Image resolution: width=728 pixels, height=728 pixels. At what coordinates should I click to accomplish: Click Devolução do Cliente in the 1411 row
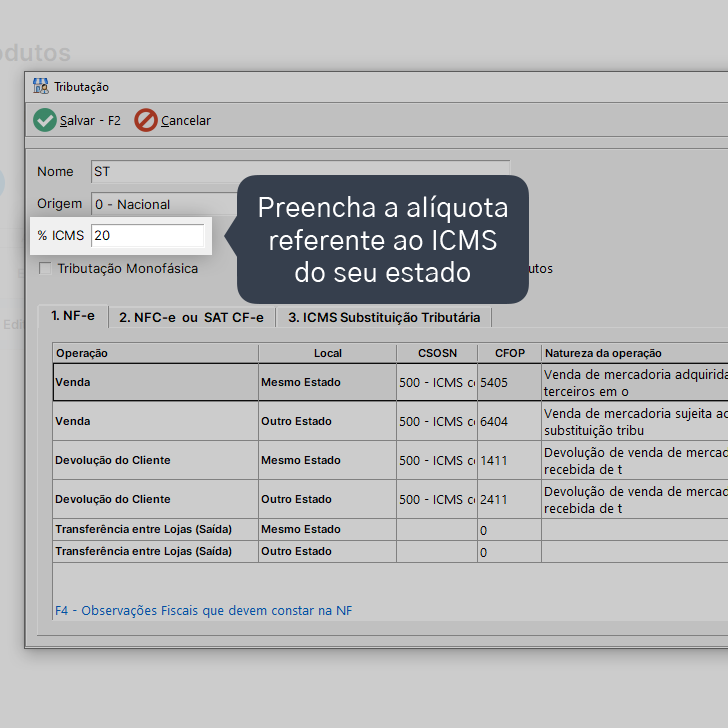(x=156, y=460)
